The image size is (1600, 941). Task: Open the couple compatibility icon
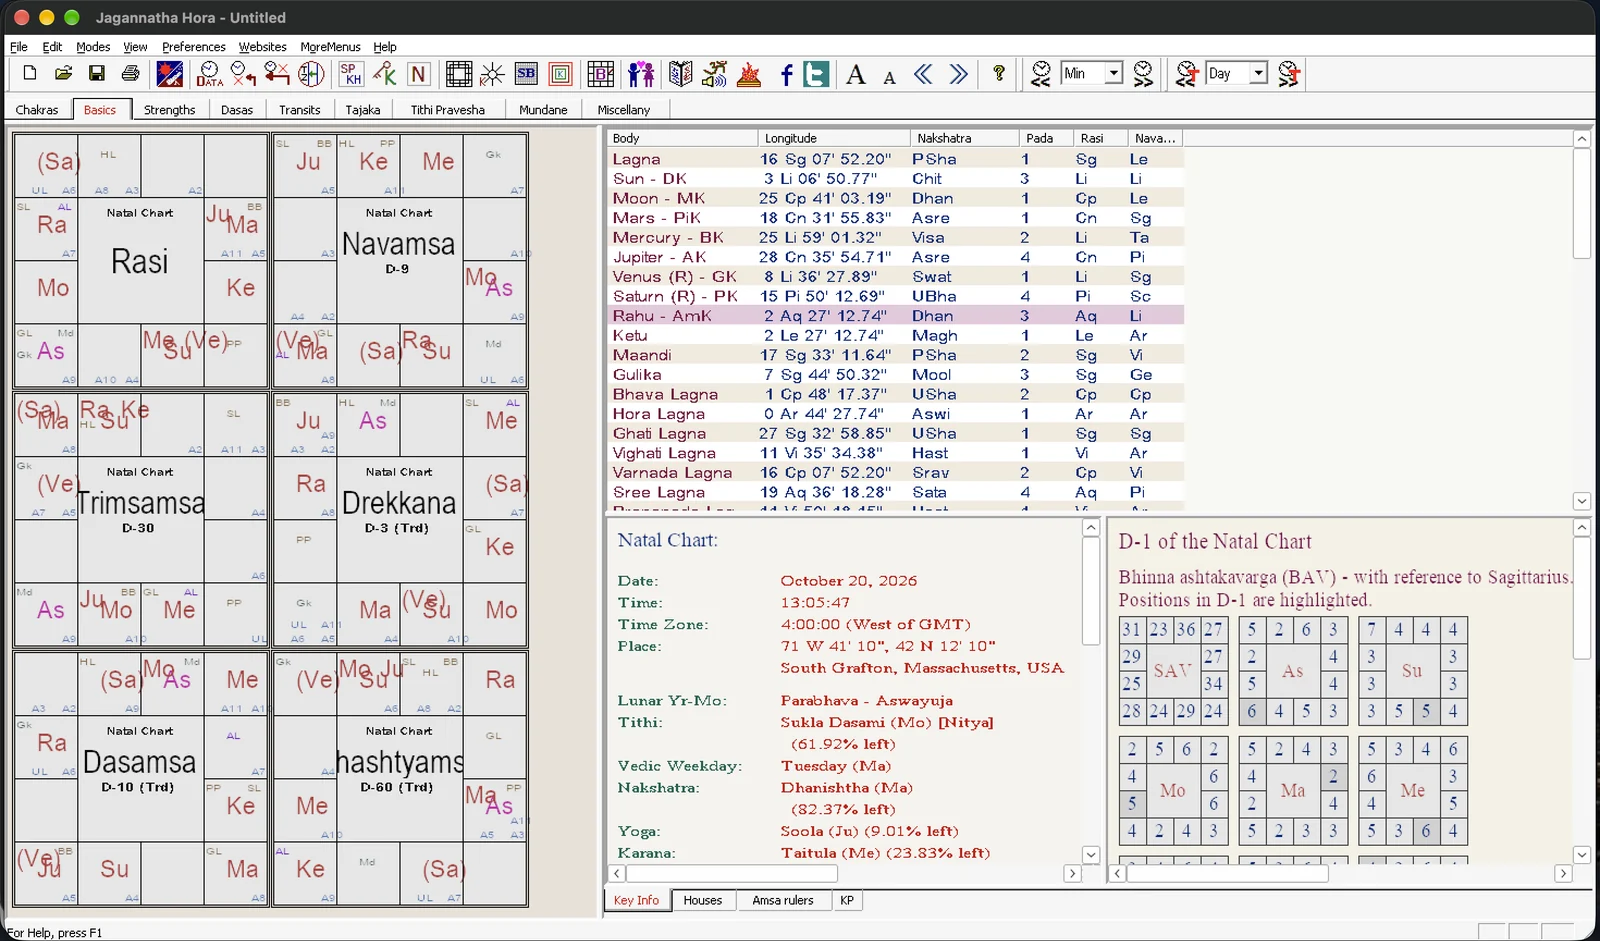click(641, 73)
